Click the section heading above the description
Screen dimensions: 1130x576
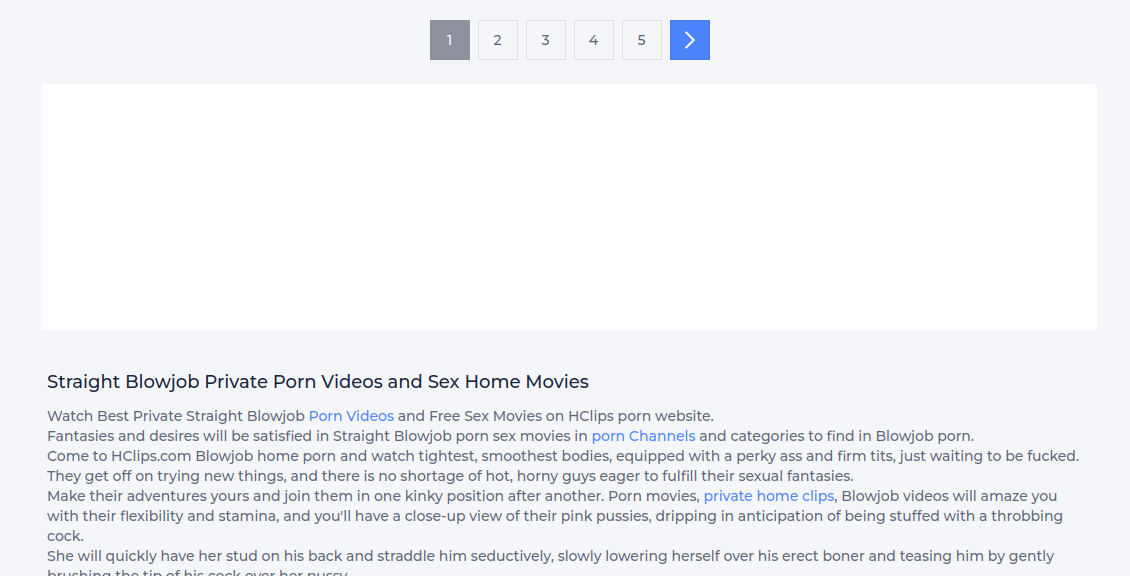(317, 382)
